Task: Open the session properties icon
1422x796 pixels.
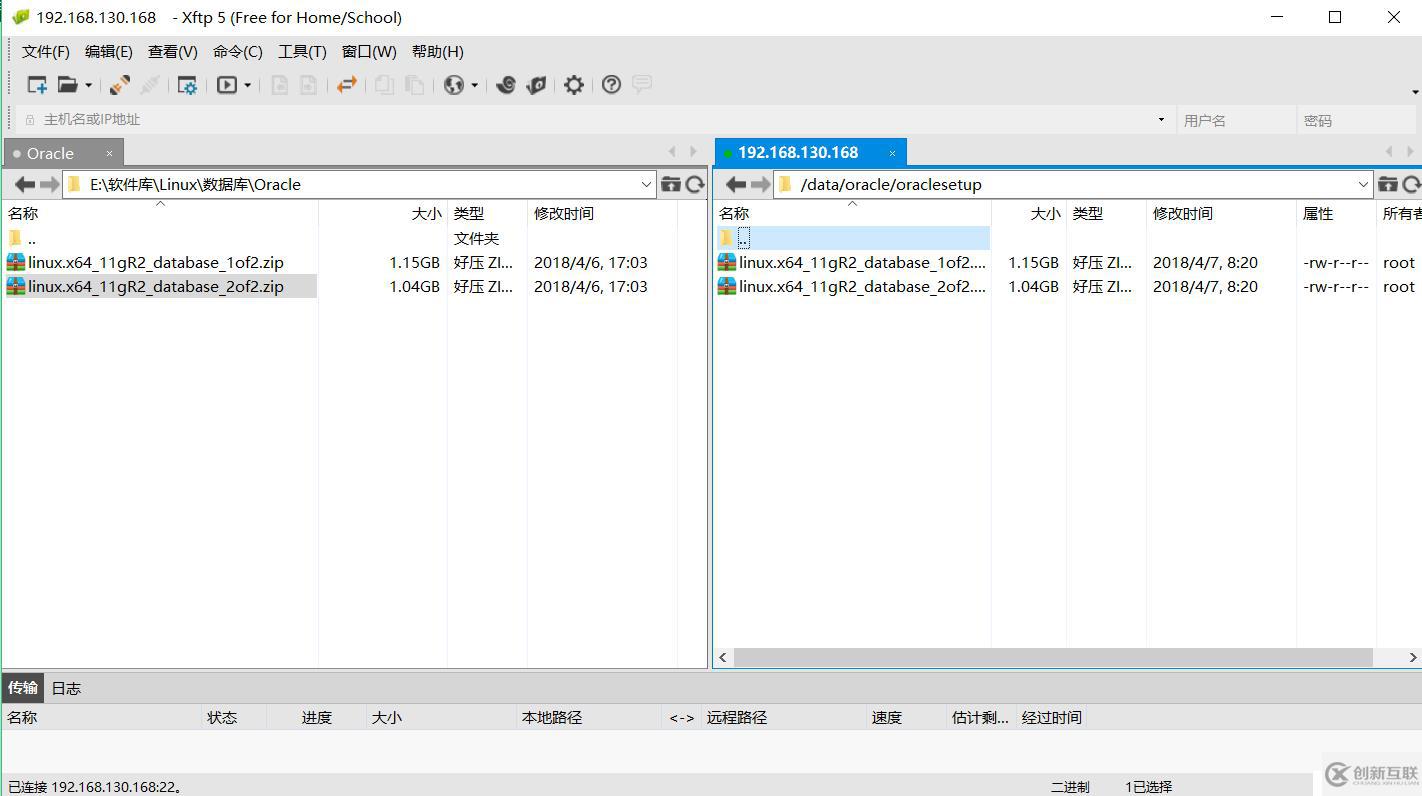Action: 187,85
